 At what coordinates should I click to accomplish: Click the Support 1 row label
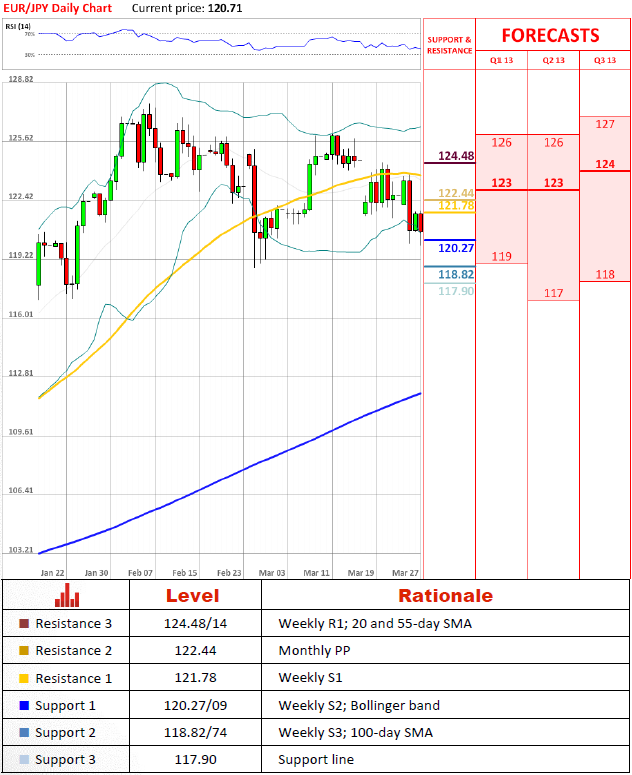click(65, 706)
